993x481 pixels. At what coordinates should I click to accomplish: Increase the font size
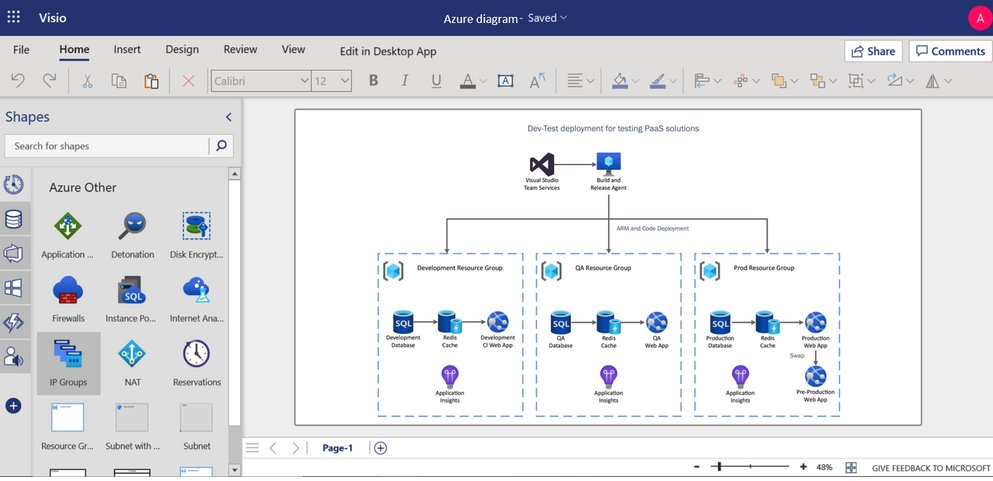537,80
